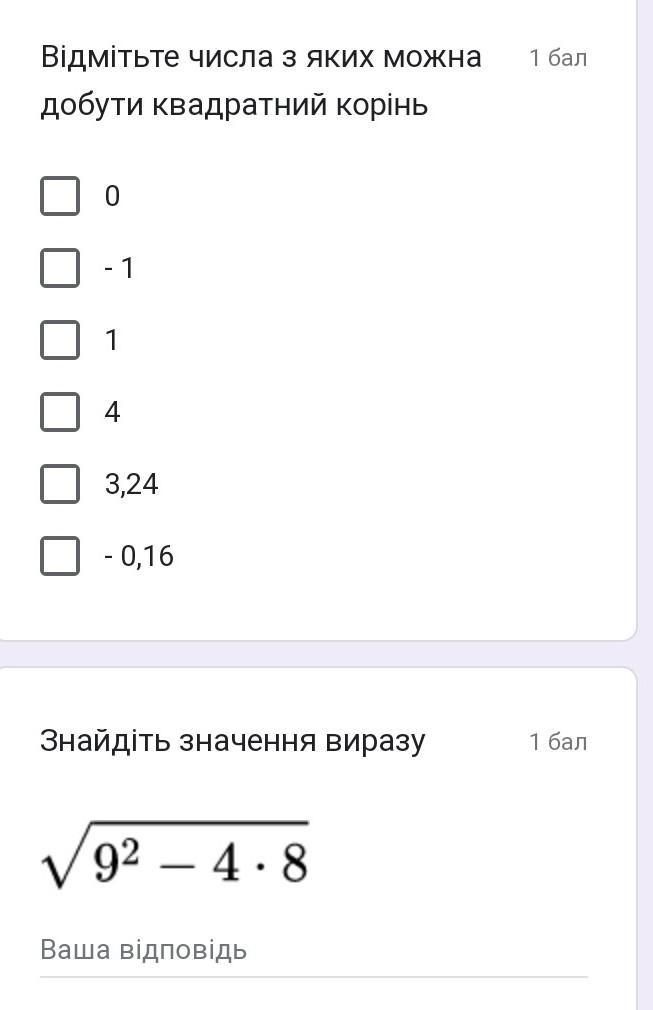Click the 'Знайдіть значення виразу' question title
The image size is (653, 1010).
[x=232, y=741]
